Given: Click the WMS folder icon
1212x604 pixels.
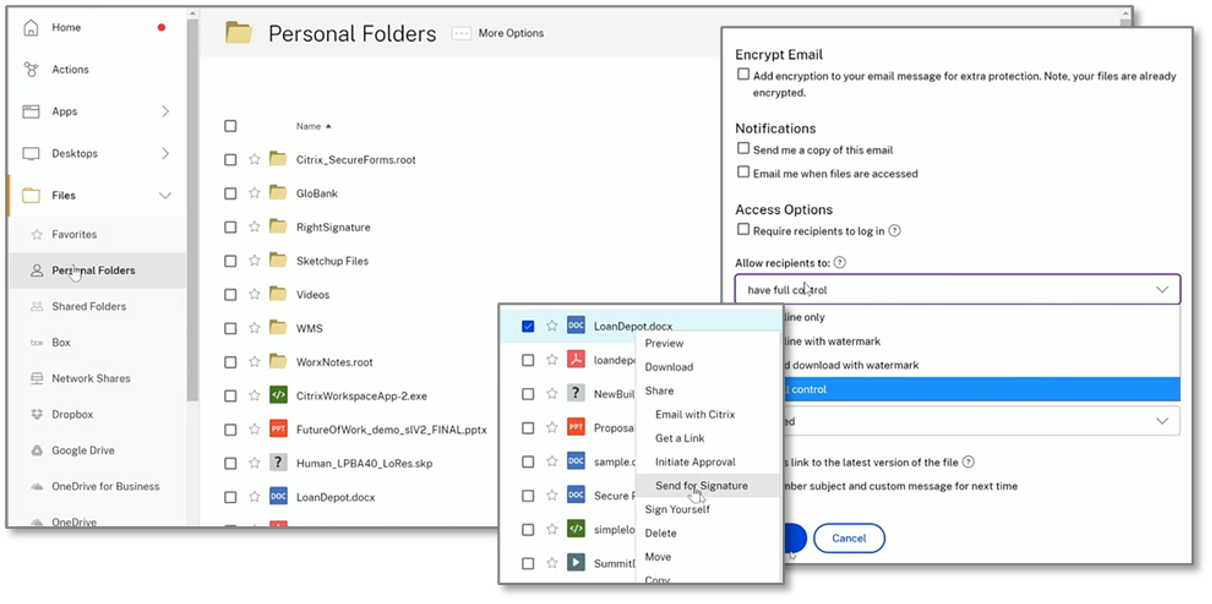Looking at the screenshot, I should click(278, 328).
